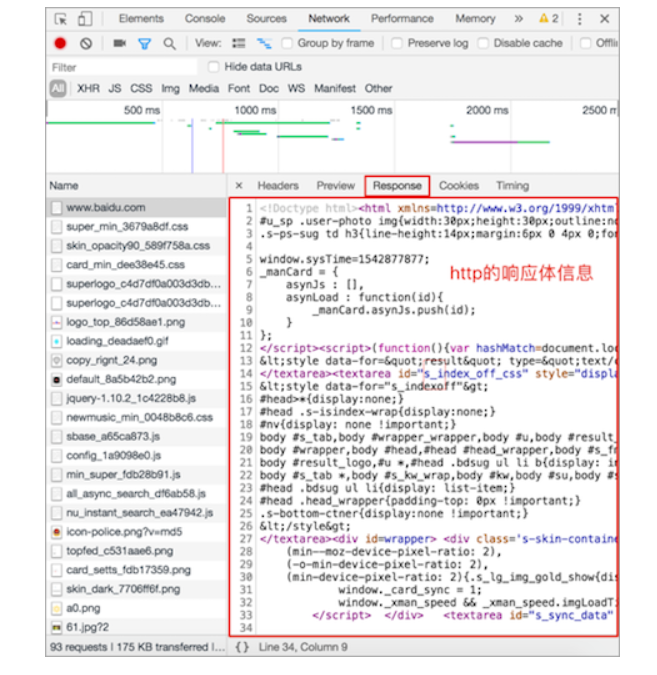Toggle the device toolbar icon
Screen dimensions: 657x675
coord(84,19)
